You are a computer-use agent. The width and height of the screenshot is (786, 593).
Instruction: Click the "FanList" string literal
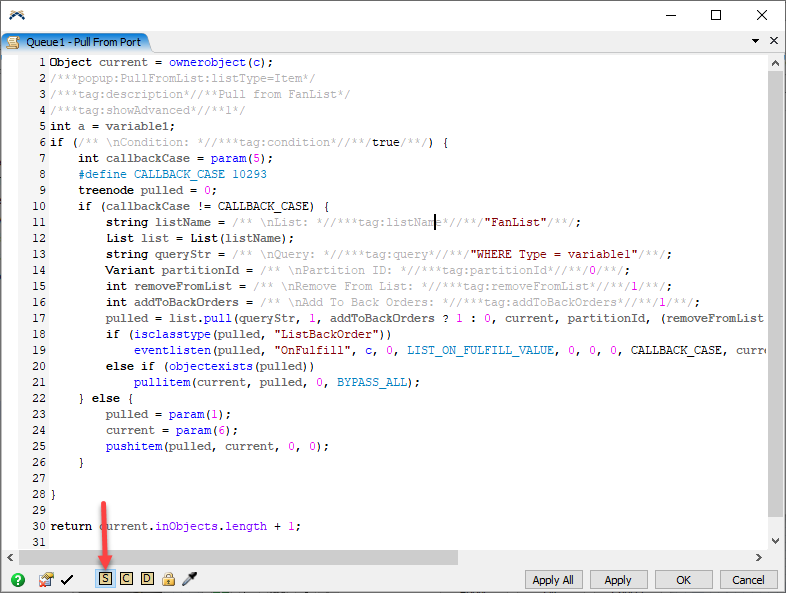(x=515, y=222)
